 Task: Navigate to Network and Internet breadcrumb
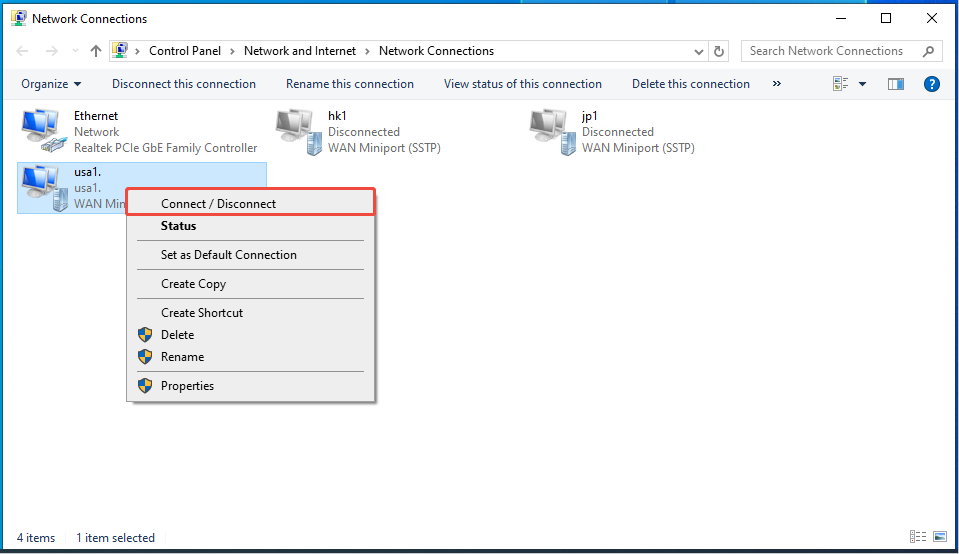[300, 51]
